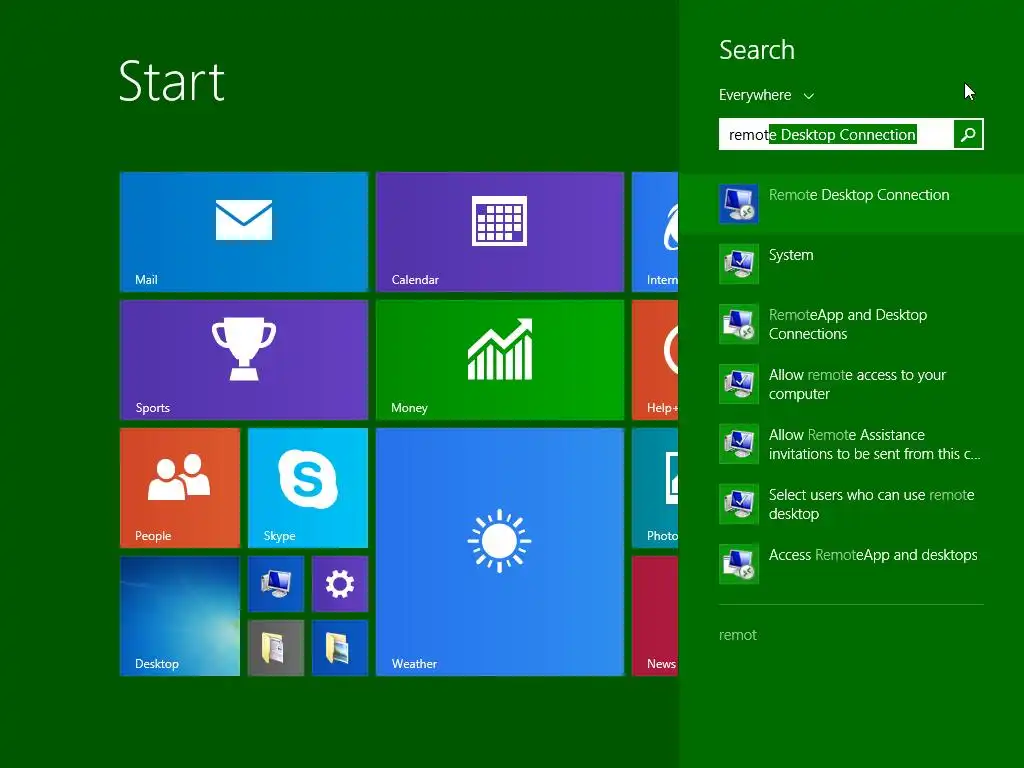Click the search magnifier button

(x=968, y=135)
